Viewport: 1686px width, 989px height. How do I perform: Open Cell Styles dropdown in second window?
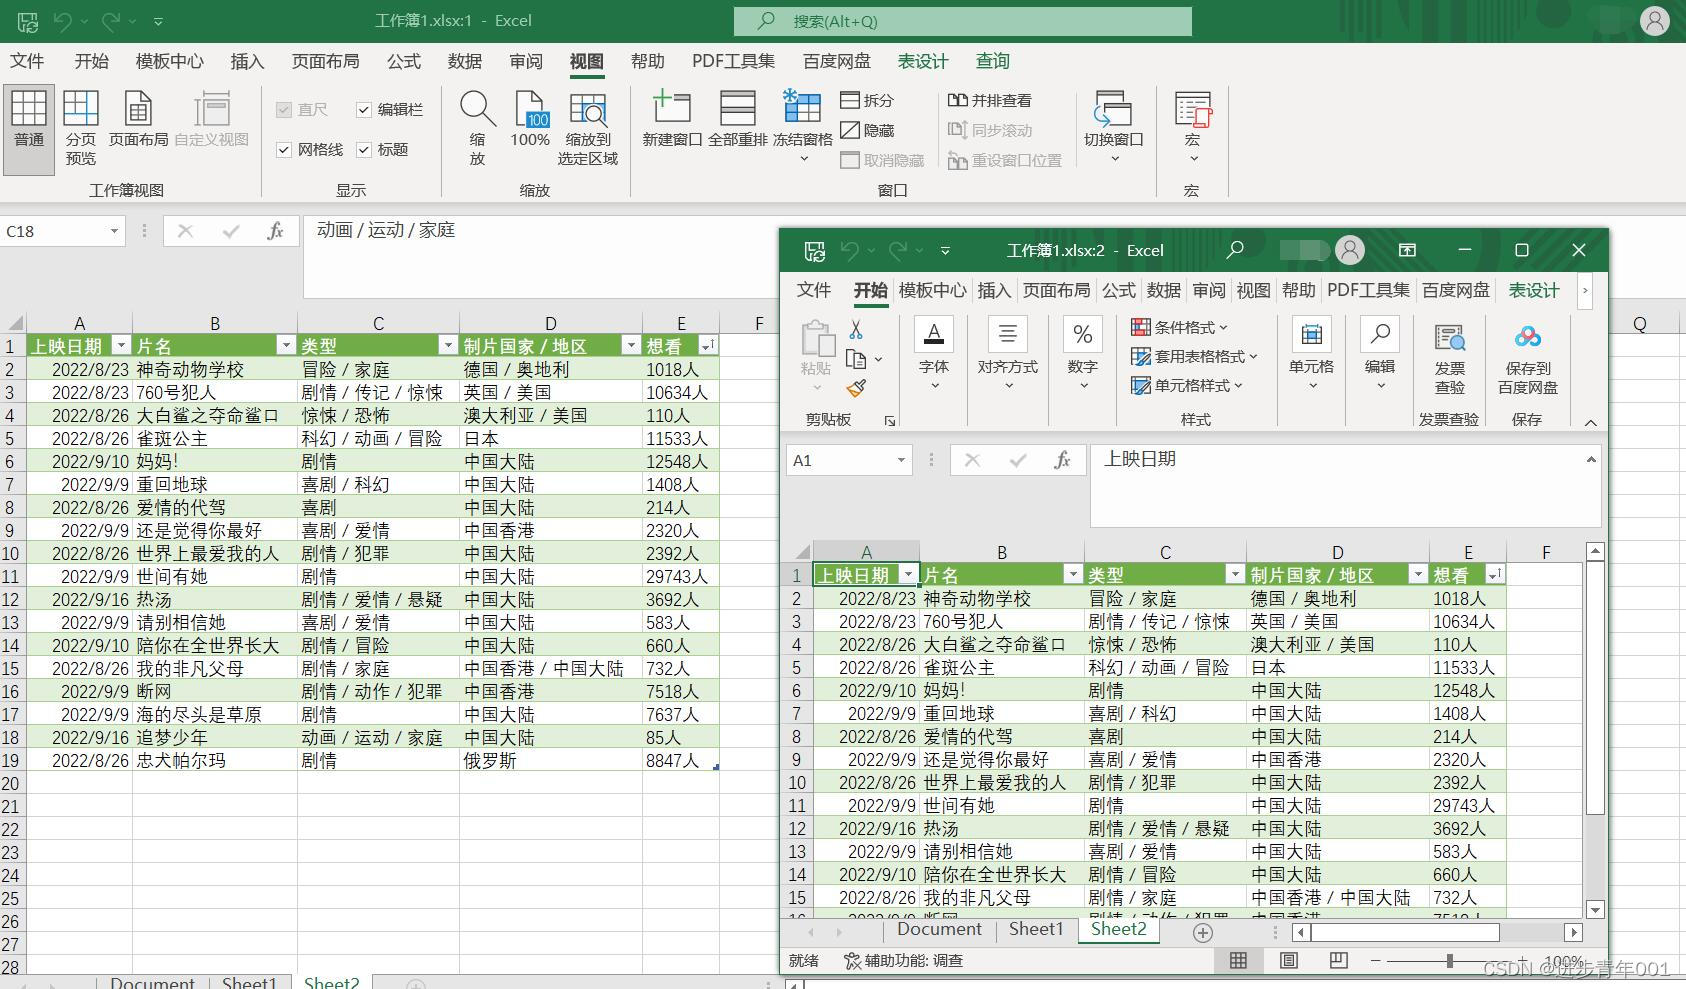pyautogui.click(x=1187, y=385)
